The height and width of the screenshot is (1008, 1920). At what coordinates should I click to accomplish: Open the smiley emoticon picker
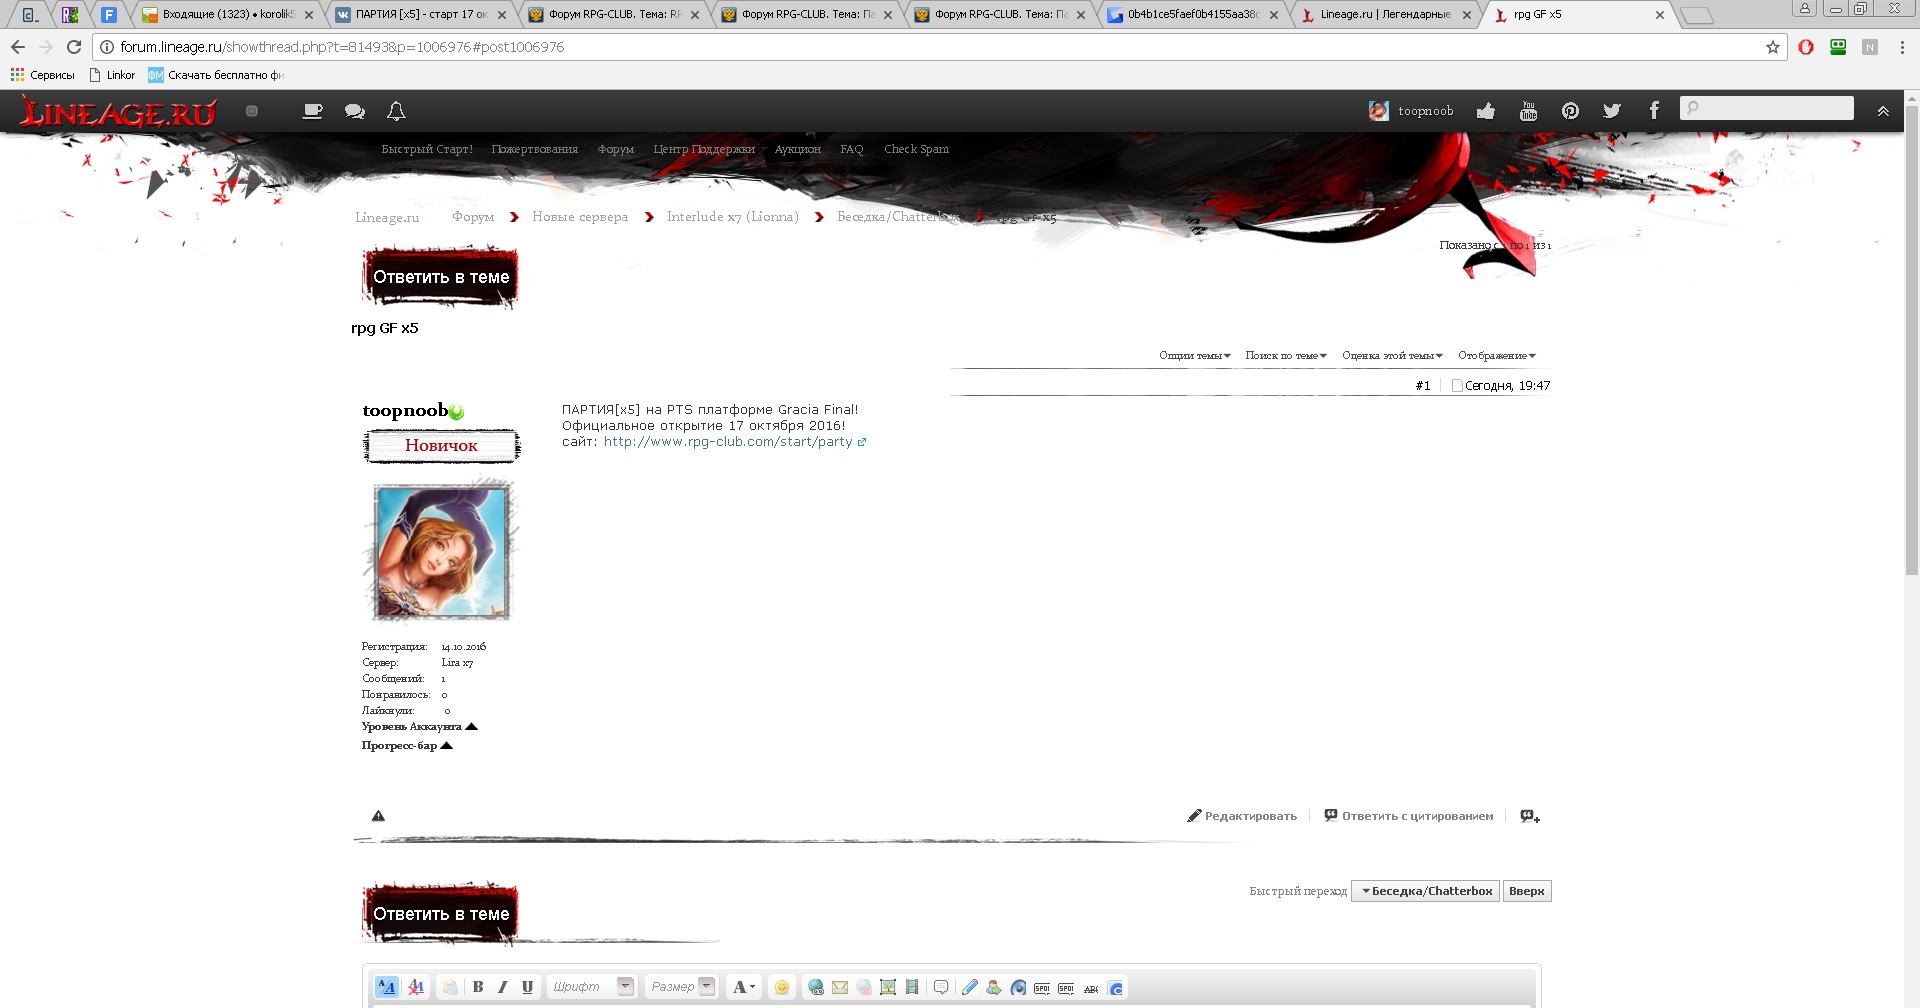pyautogui.click(x=782, y=987)
